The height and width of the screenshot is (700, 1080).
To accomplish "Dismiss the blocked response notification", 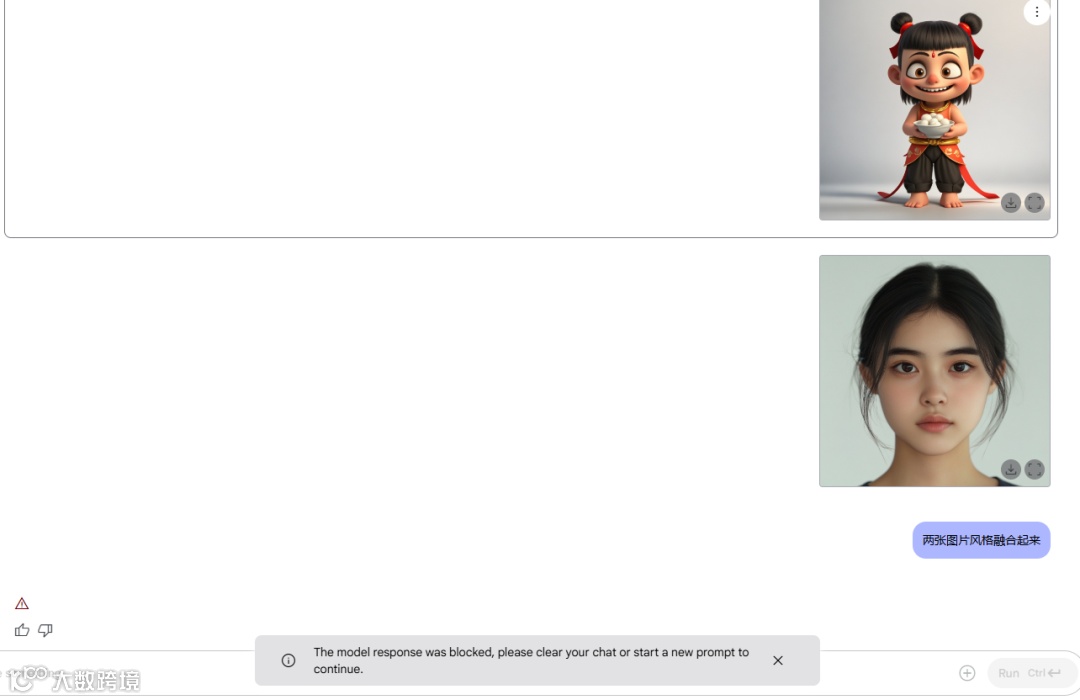I will point(778,661).
